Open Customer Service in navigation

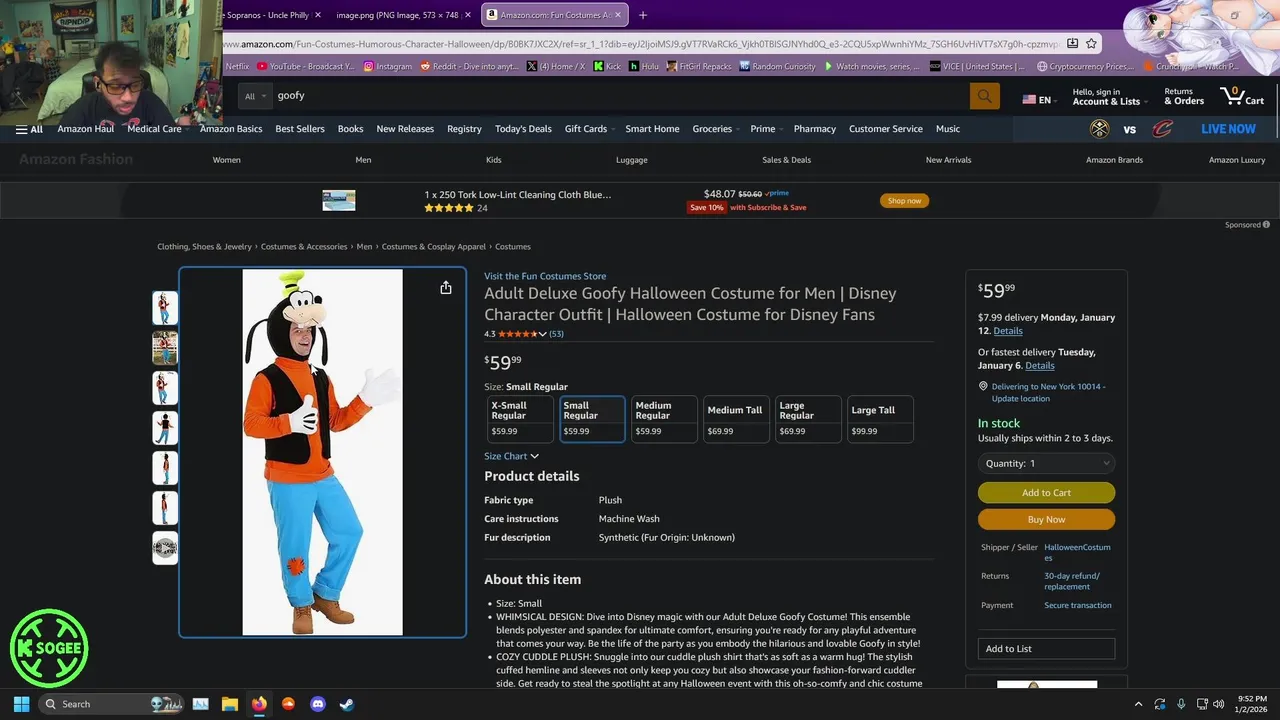[x=885, y=129]
